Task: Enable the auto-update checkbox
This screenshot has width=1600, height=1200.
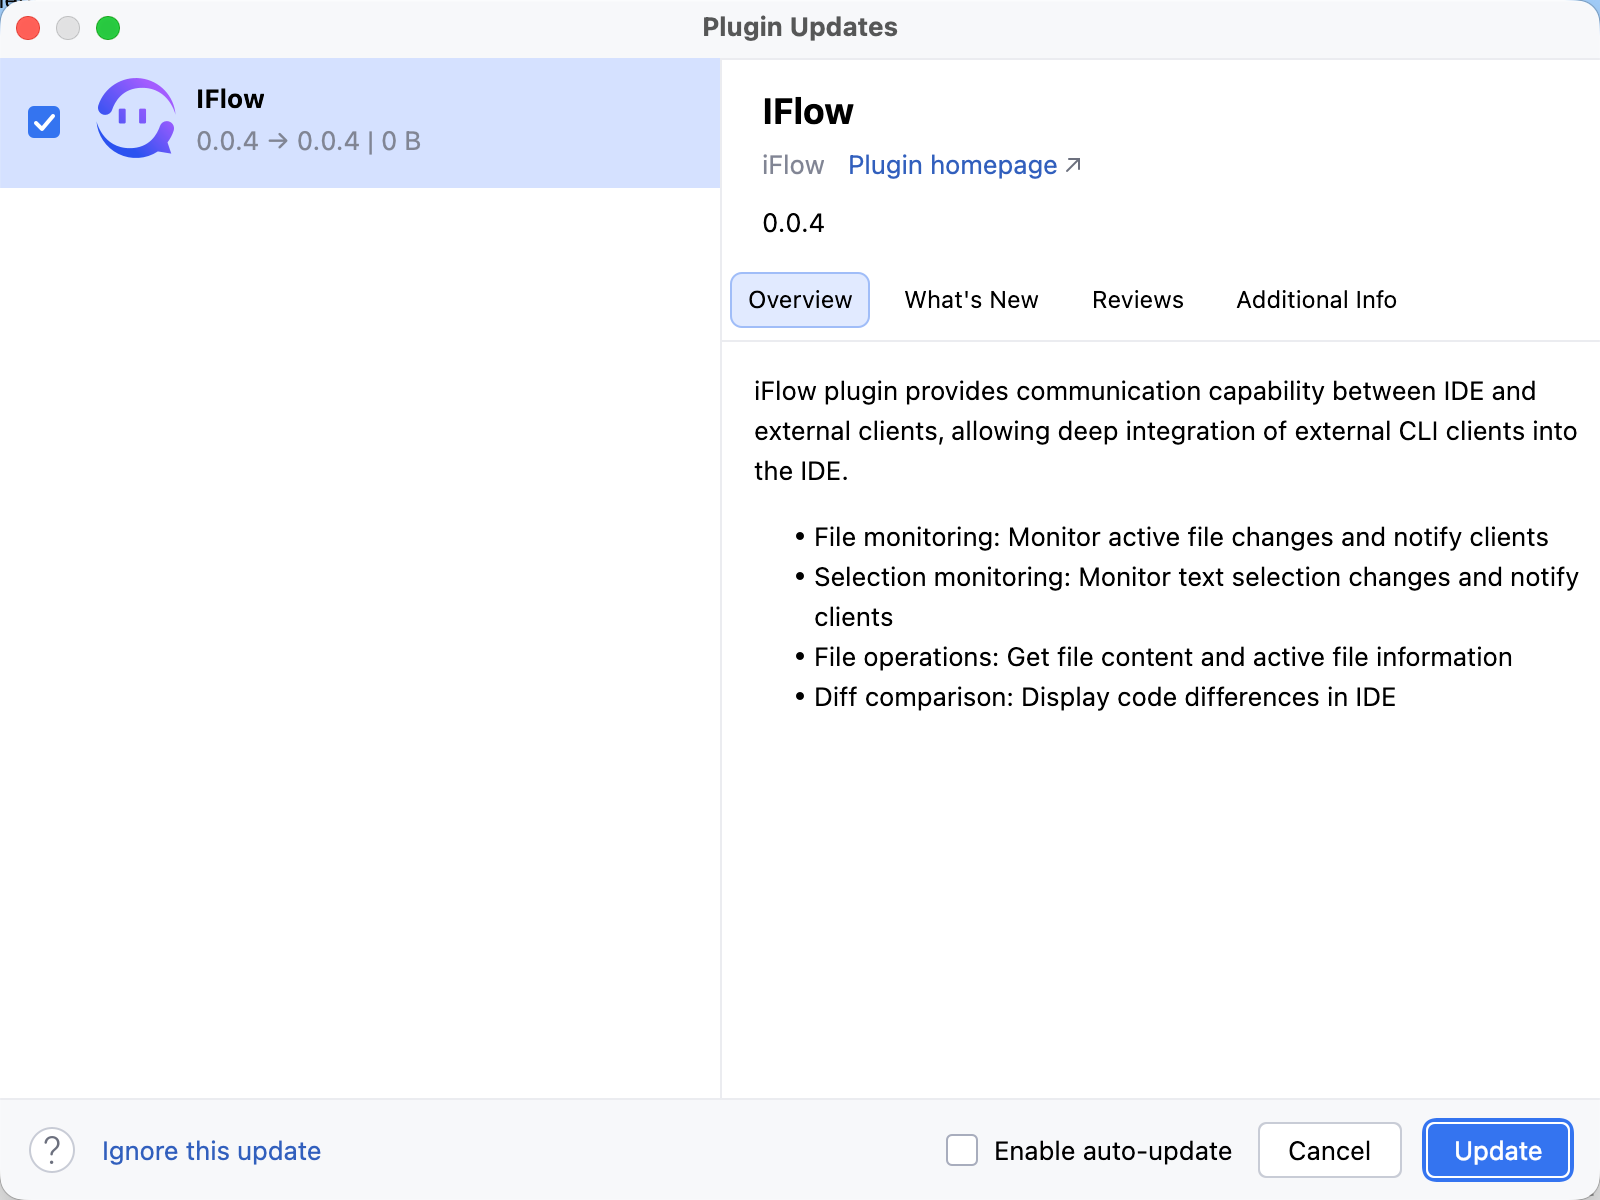Action: click(x=962, y=1150)
